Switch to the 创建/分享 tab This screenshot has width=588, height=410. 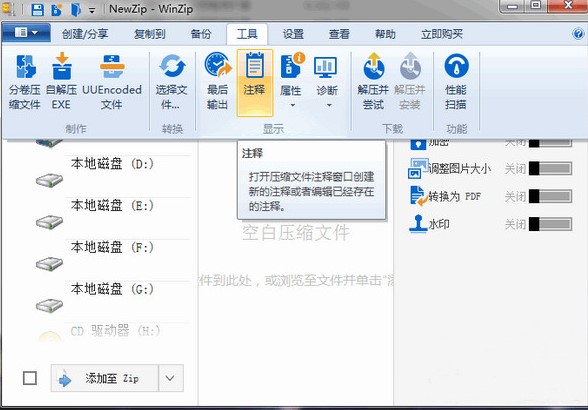pos(85,34)
